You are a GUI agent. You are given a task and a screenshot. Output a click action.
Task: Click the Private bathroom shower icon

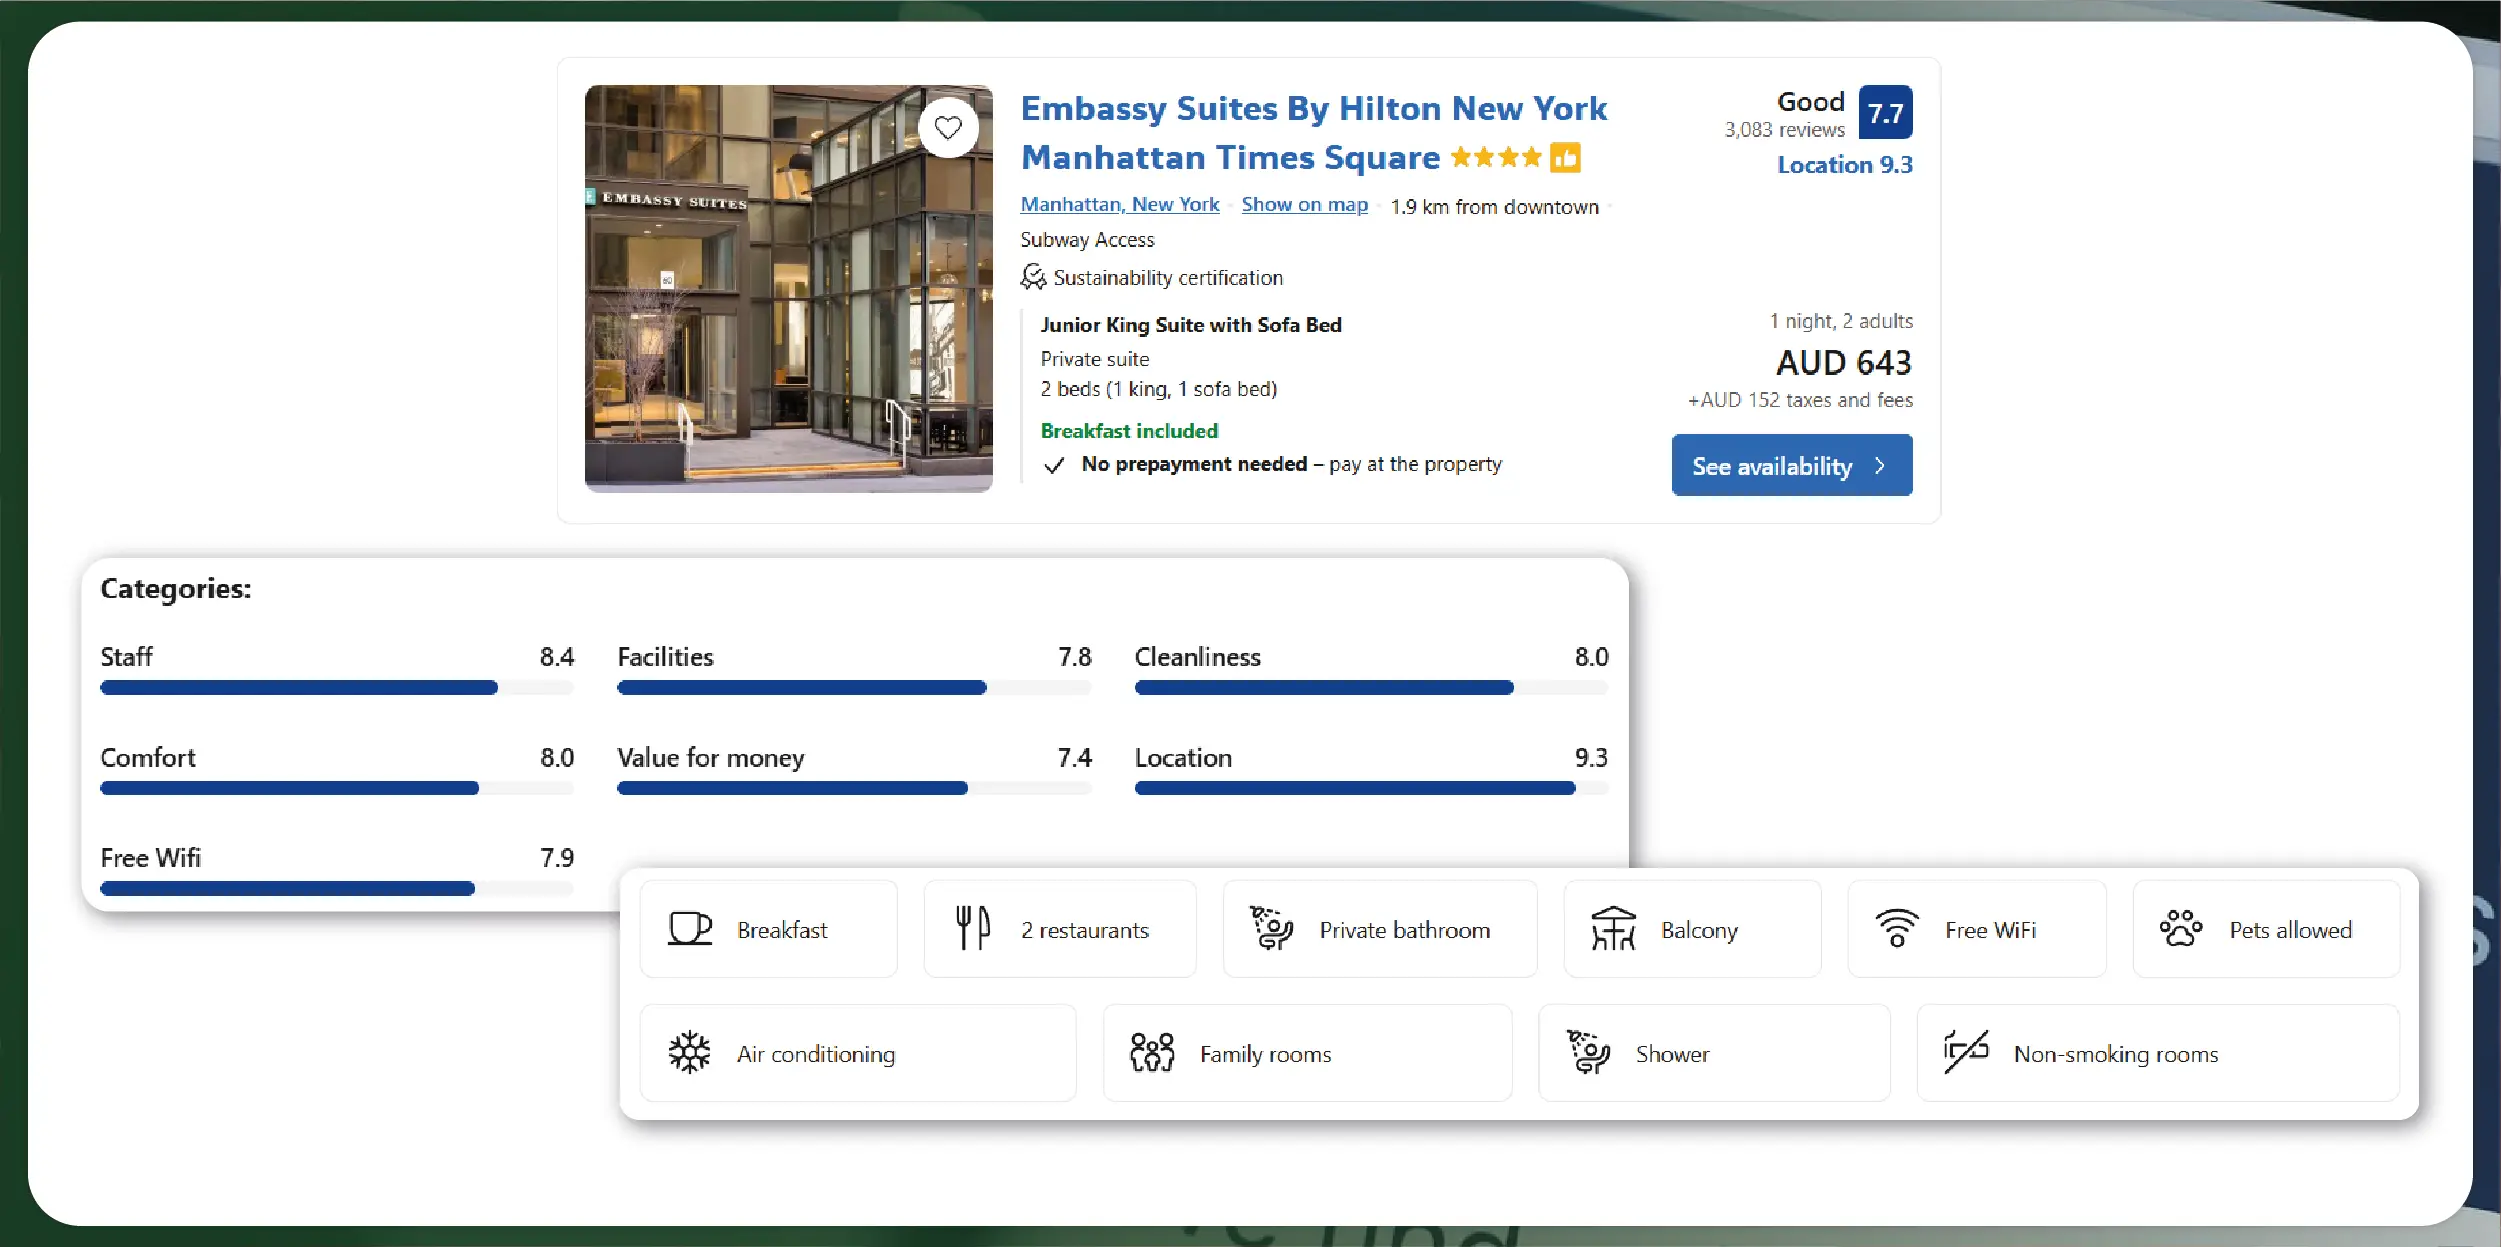point(1271,929)
